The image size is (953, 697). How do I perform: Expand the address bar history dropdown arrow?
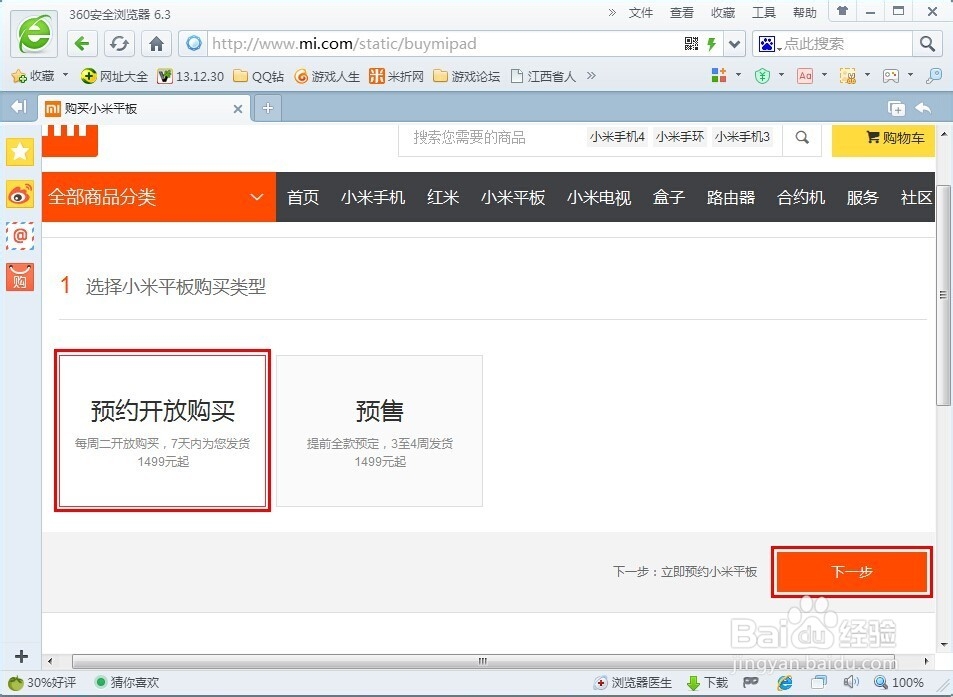734,44
